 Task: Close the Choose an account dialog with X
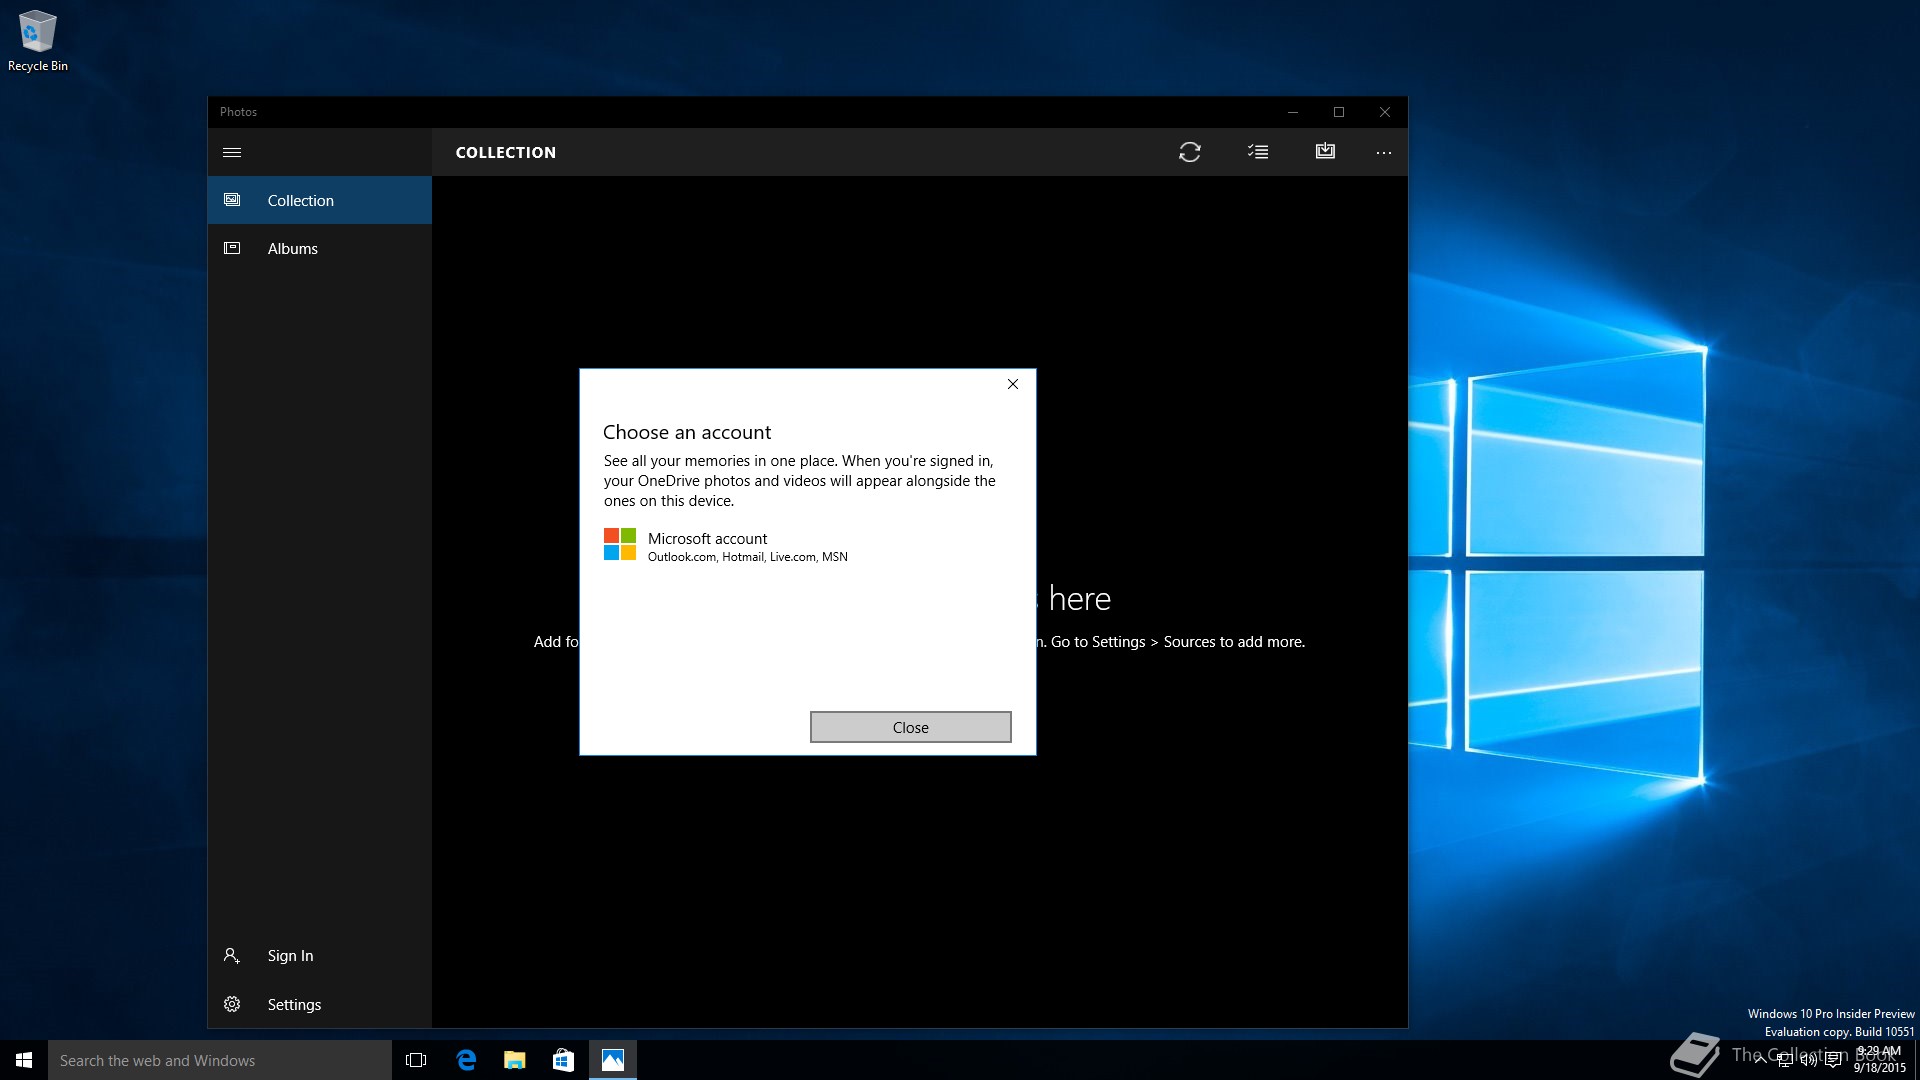pos(1013,384)
